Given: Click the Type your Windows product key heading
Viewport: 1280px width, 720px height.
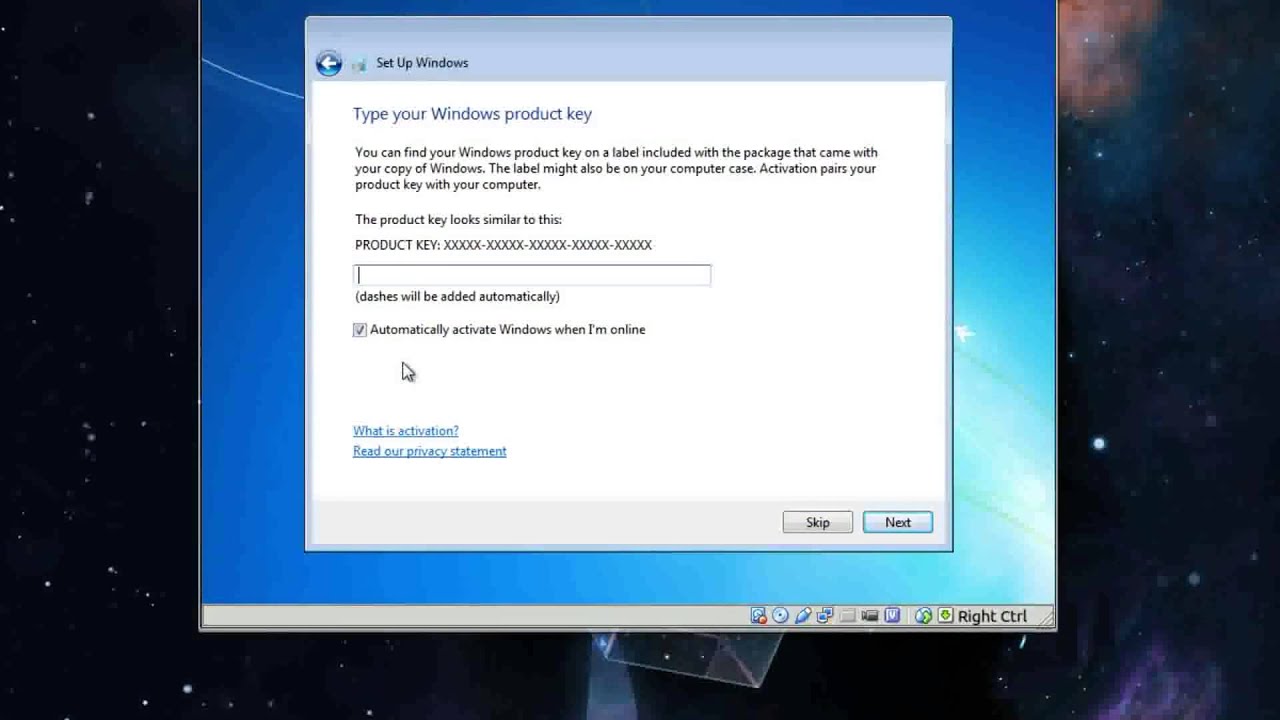Looking at the screenshot, I should pyautogui.click(x=472, y=114).
